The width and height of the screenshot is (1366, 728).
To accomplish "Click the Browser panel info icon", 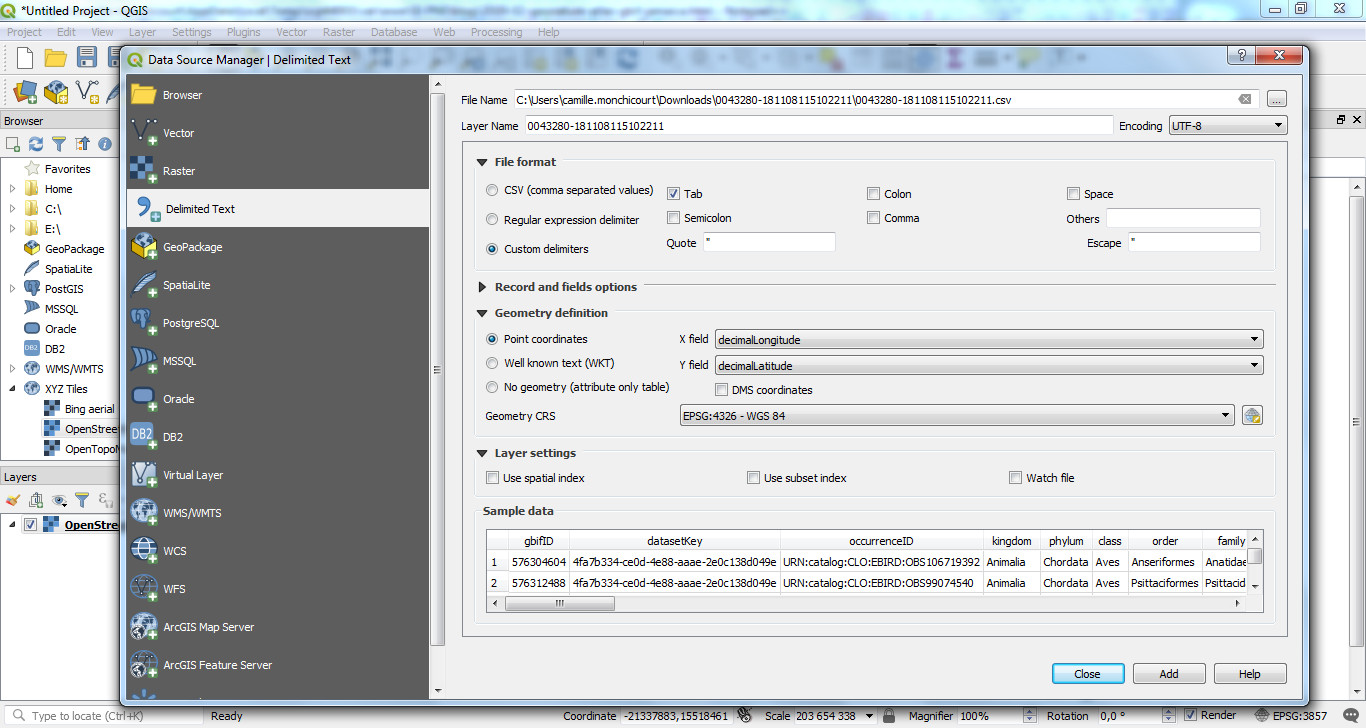I will click(104, 144).
